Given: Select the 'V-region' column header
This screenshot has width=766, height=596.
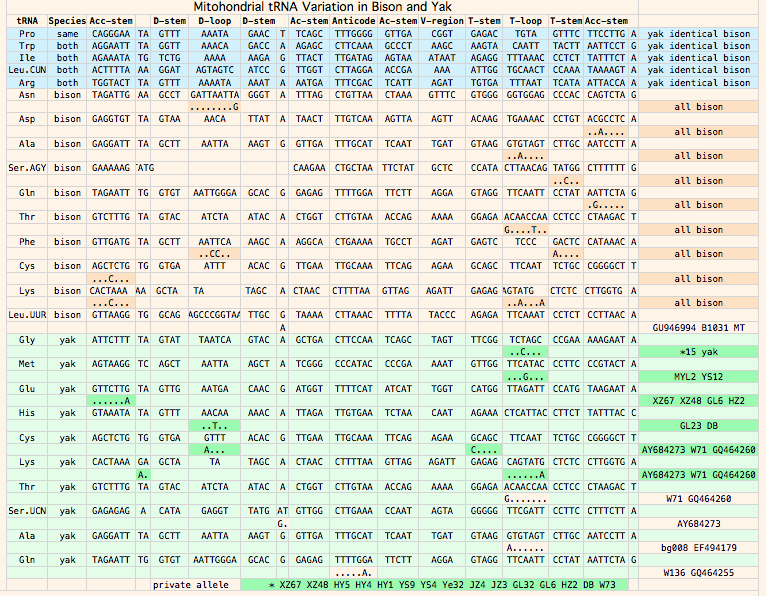Looking at the screenshot, I should click(x=441, y=21).
